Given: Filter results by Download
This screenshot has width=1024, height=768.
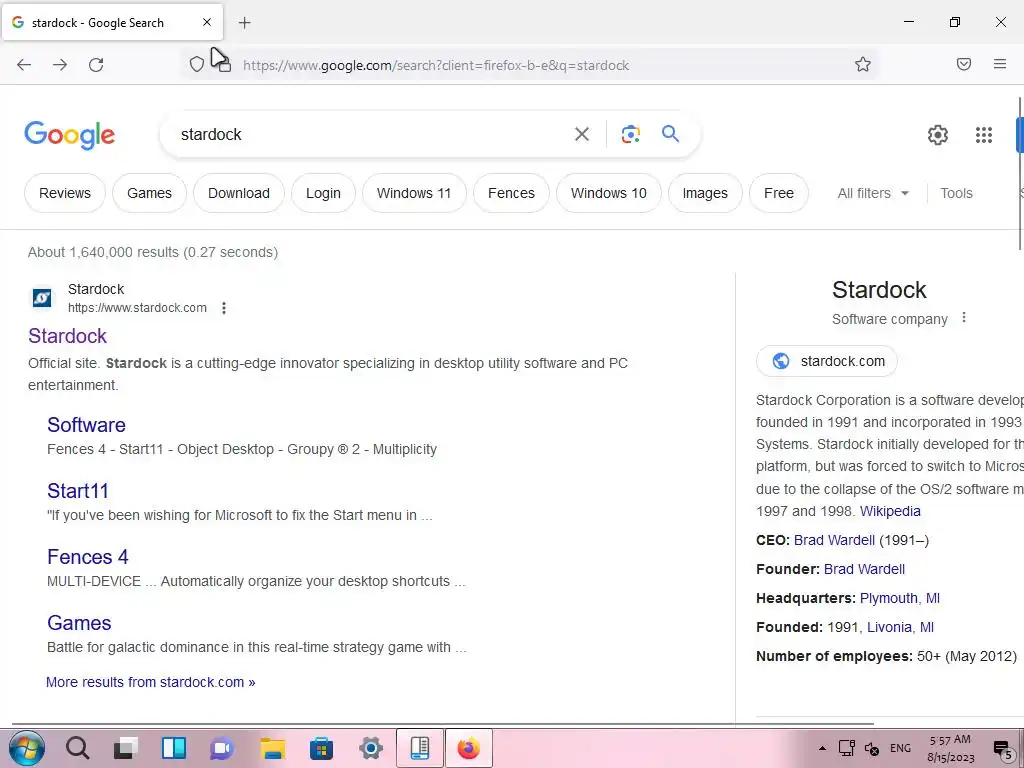Looking at the screenshot, I should (x=239, y=193).
